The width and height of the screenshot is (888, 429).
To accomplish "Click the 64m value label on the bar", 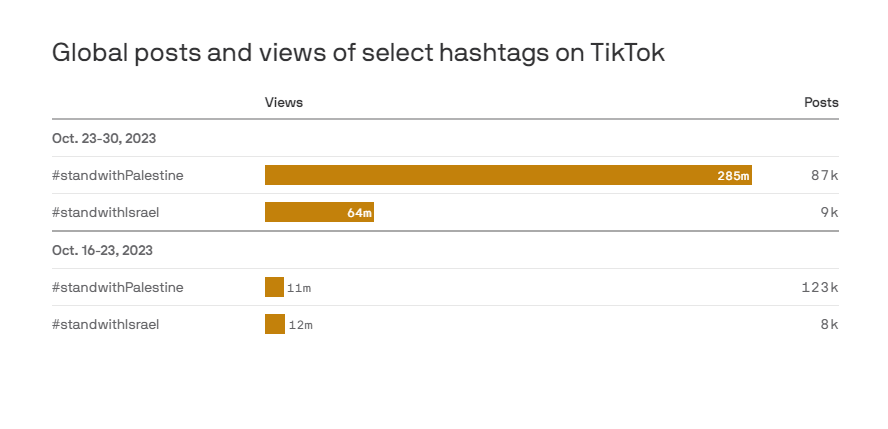I will 359,213.
